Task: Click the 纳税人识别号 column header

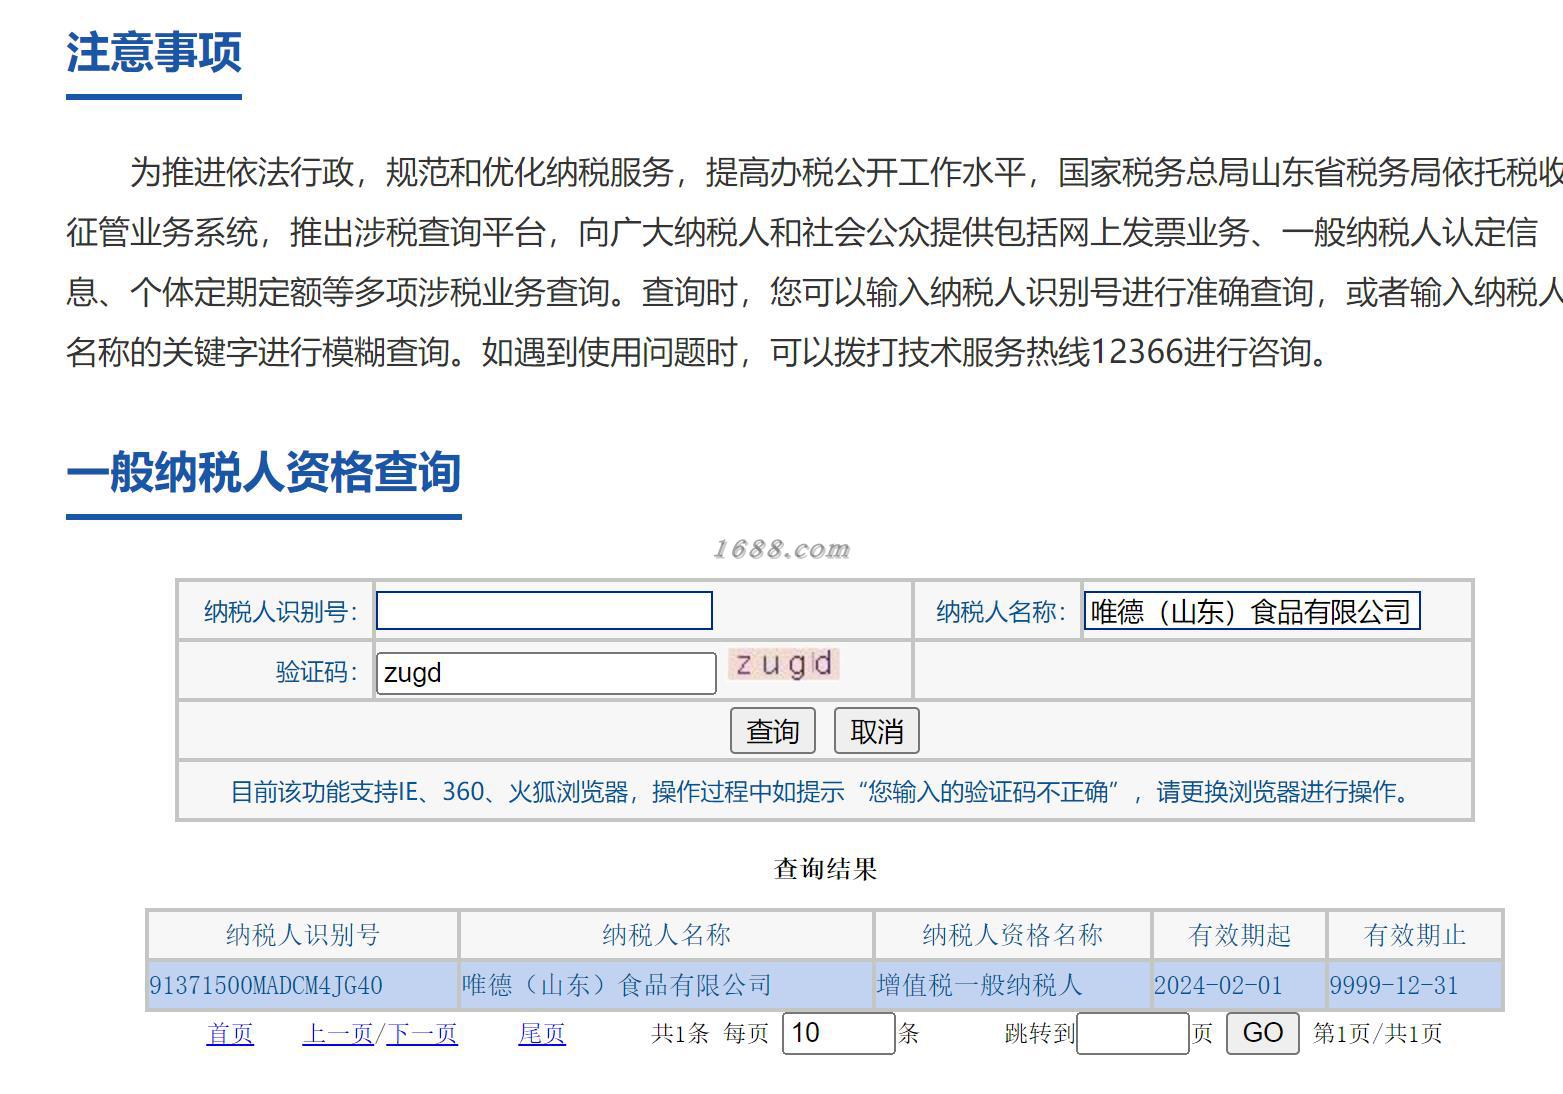Action: 303,935
